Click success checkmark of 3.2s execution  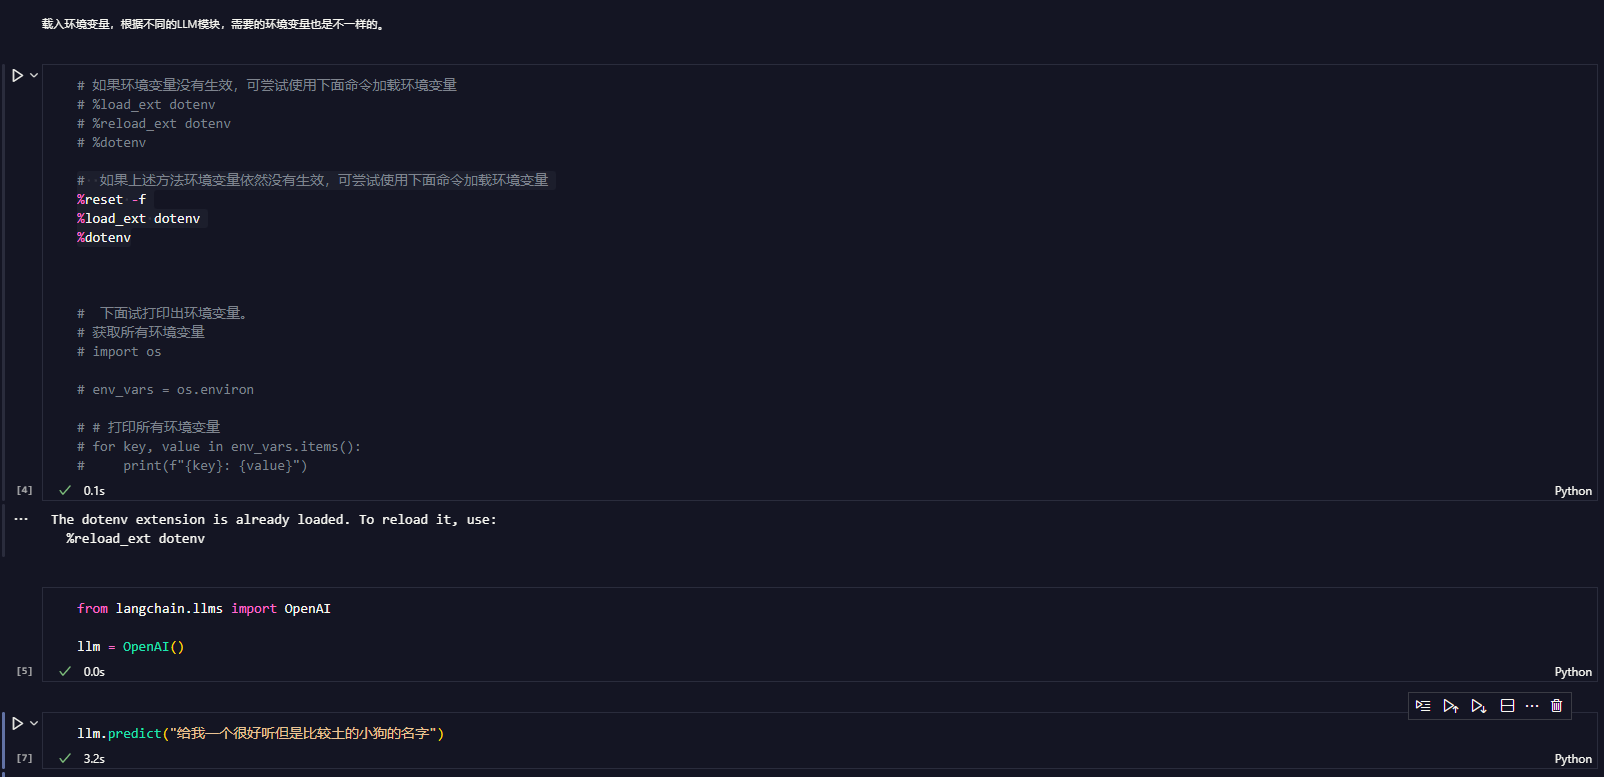click(x=65, y=758)
